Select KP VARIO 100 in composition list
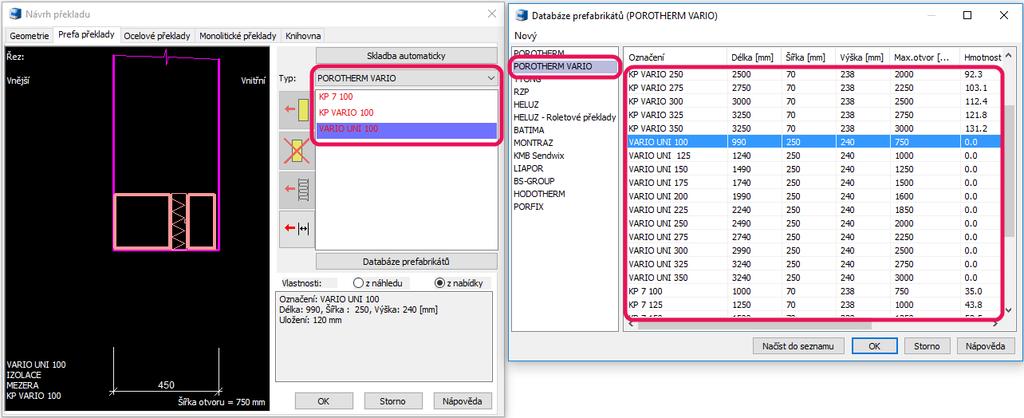The height and width of the screenshot is (418, 1024). click(x=406, y=113)
